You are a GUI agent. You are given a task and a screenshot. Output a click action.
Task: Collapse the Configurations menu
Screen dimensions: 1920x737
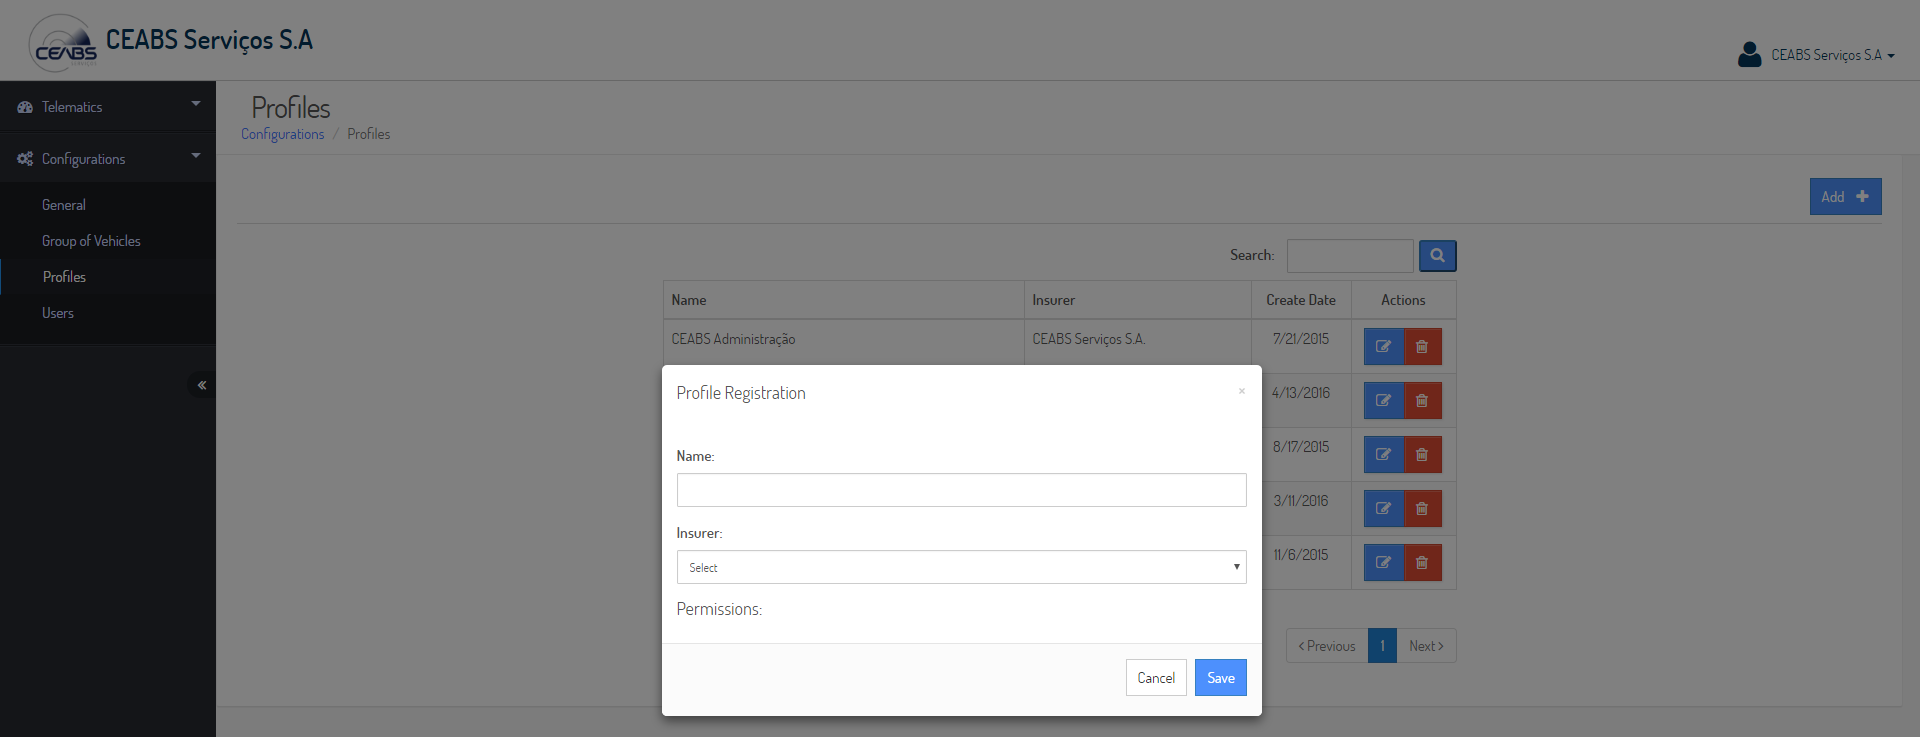click(x=108, y=159)
